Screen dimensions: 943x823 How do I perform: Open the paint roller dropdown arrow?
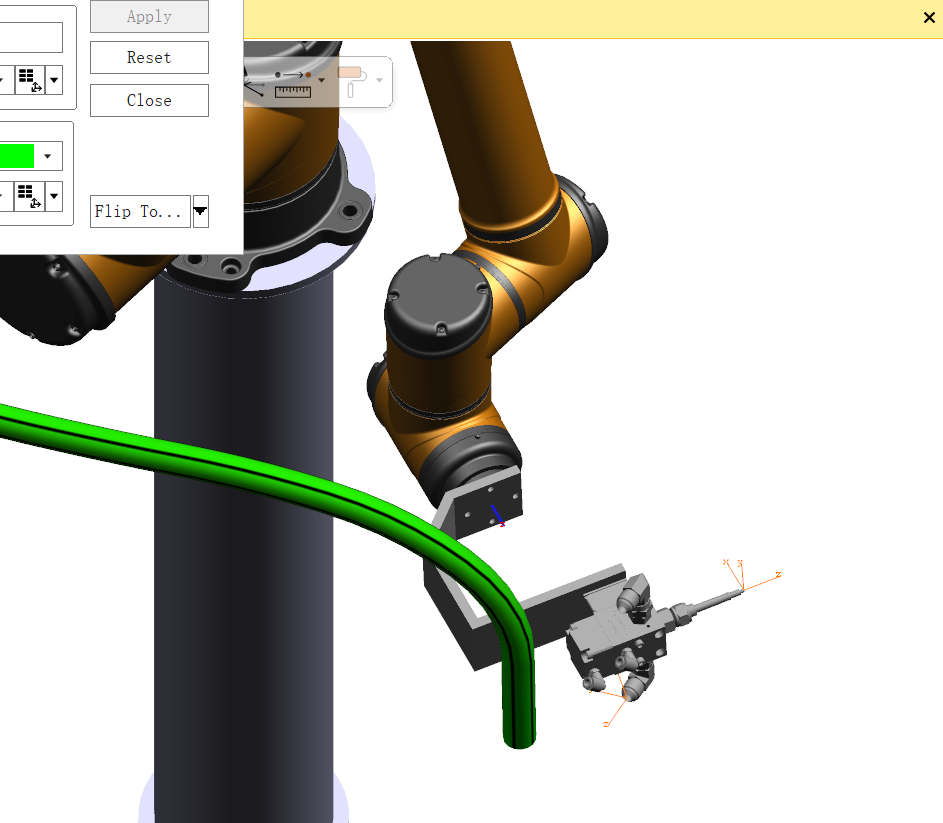(379, 80)
